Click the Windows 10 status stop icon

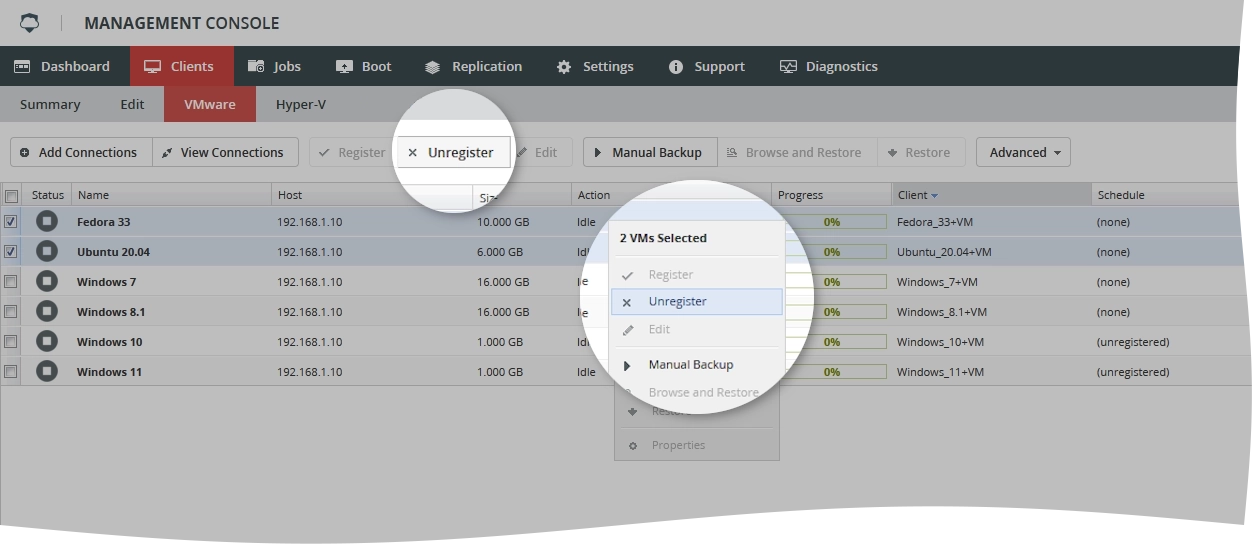pos(47,342)
